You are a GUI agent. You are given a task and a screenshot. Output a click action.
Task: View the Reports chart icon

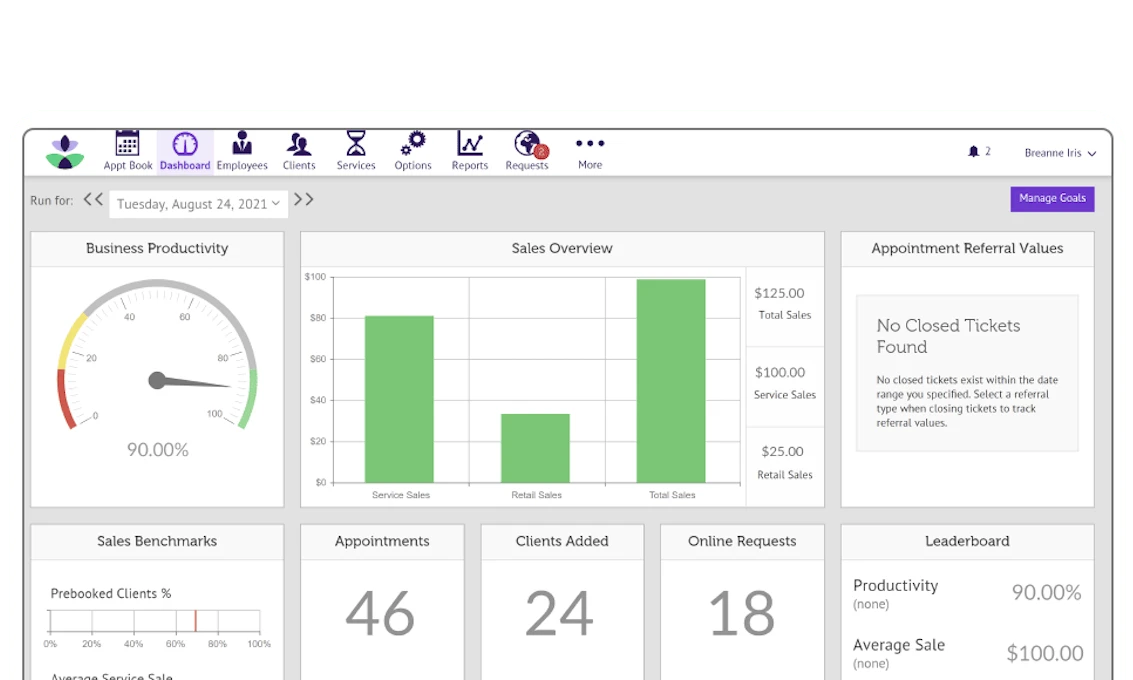point(469,145)
